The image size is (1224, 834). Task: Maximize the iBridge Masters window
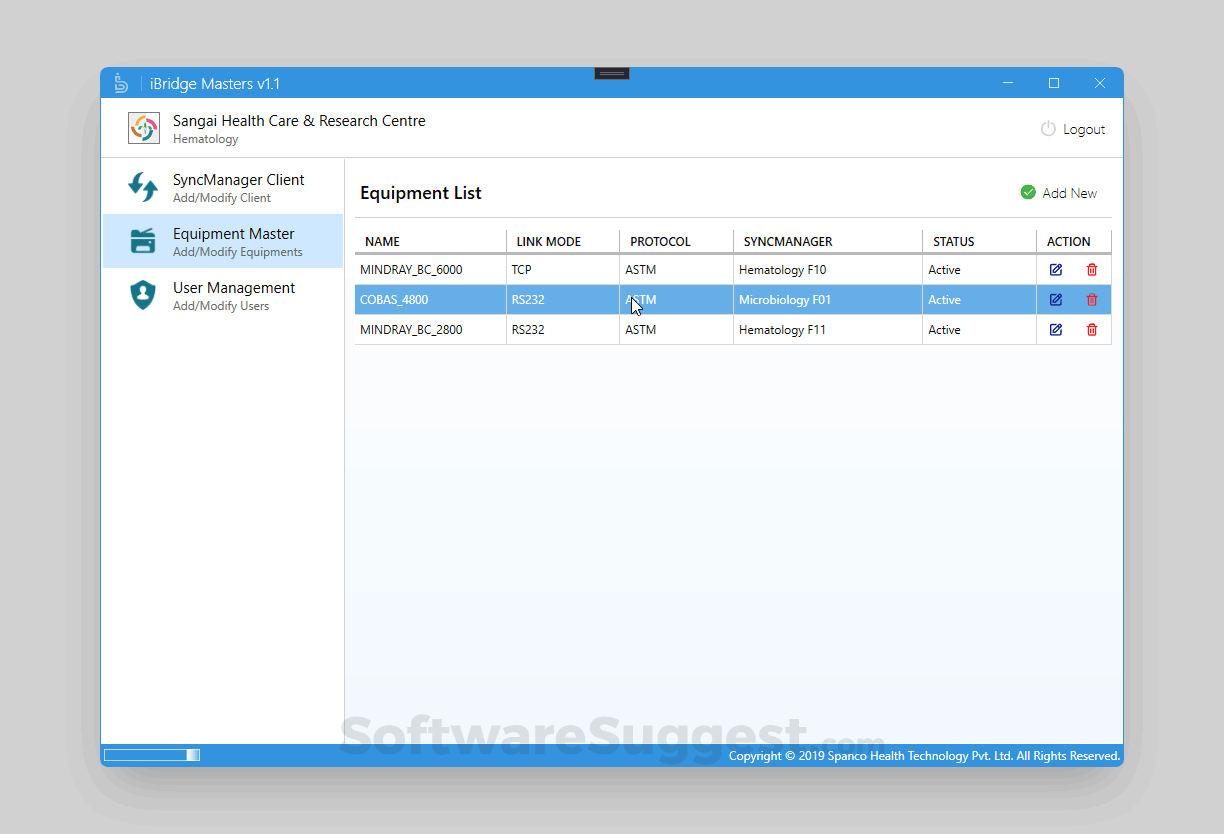(1054, 83)
